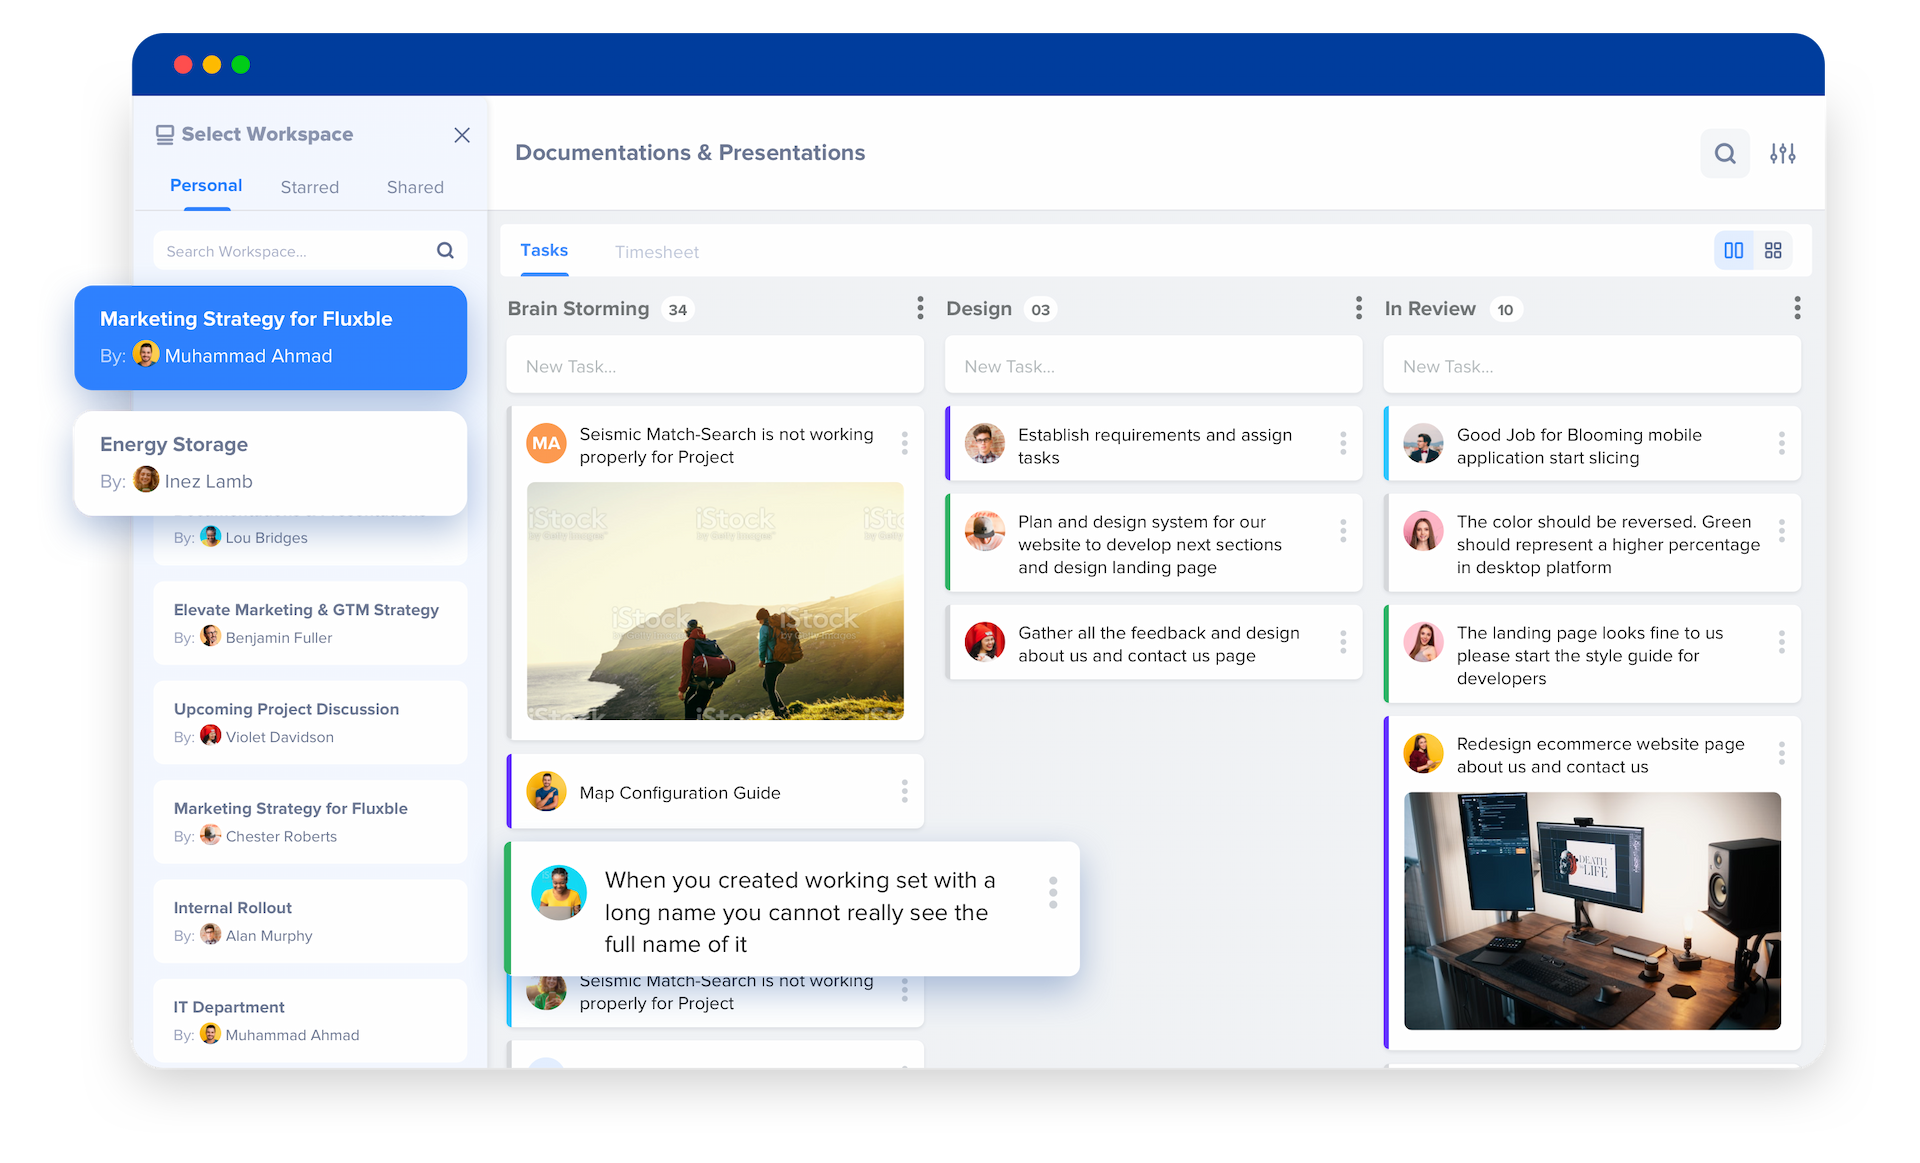Click avatar on Gather all the feedback card
Screen dimensions: 1920x1163
pyautogui.click(x=984, y=642)
